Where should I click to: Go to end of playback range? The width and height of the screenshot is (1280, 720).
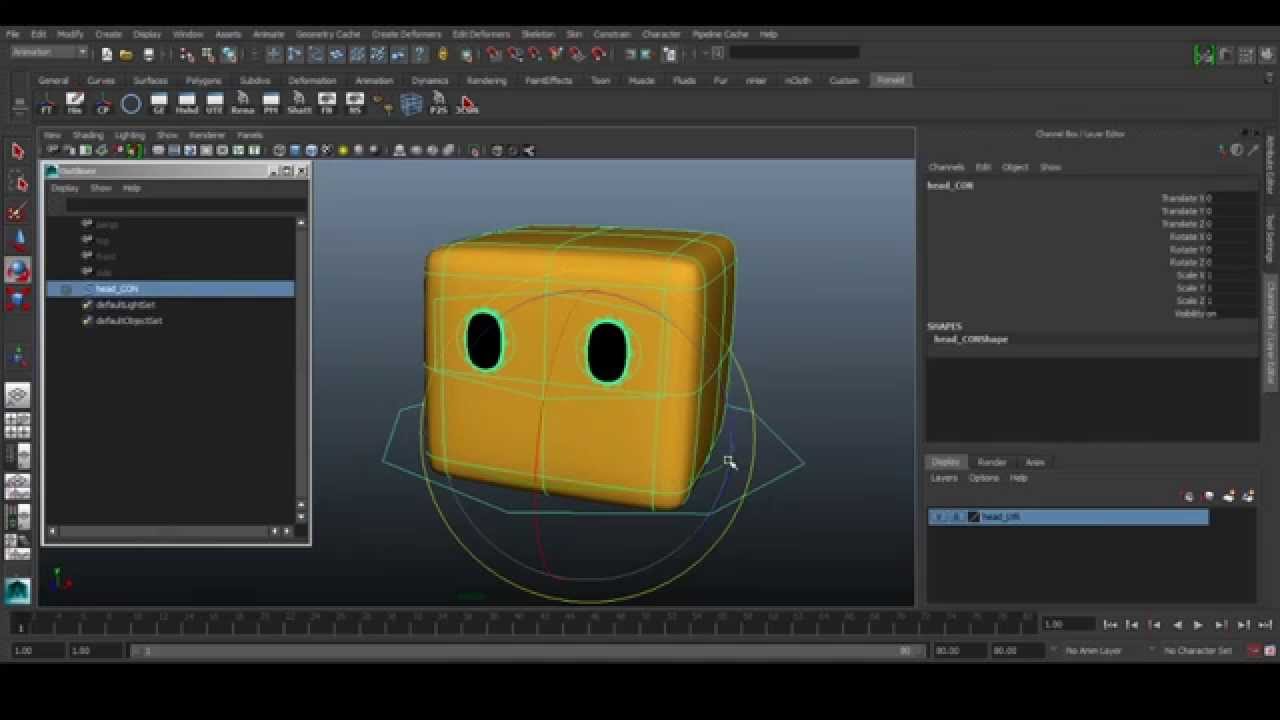tap(1265, 625)
